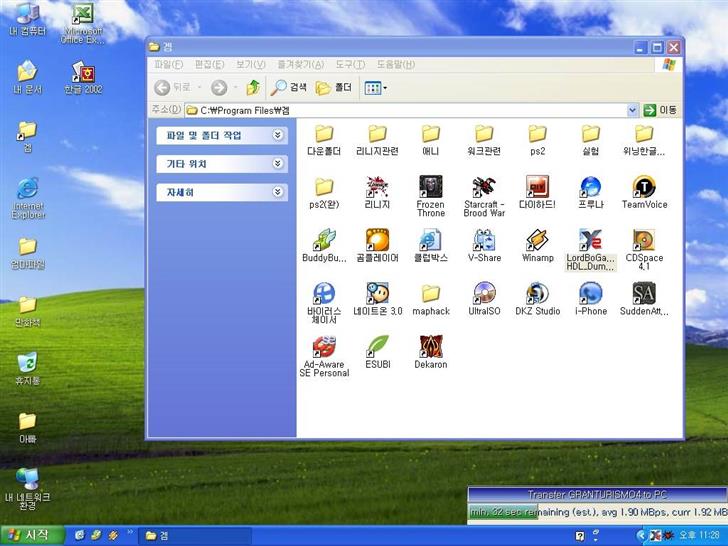The height and width of the screenshot is (546, 728).
Task: Open 내 컴퓨터 on the desktop
Action: click(x=28, y=20)
